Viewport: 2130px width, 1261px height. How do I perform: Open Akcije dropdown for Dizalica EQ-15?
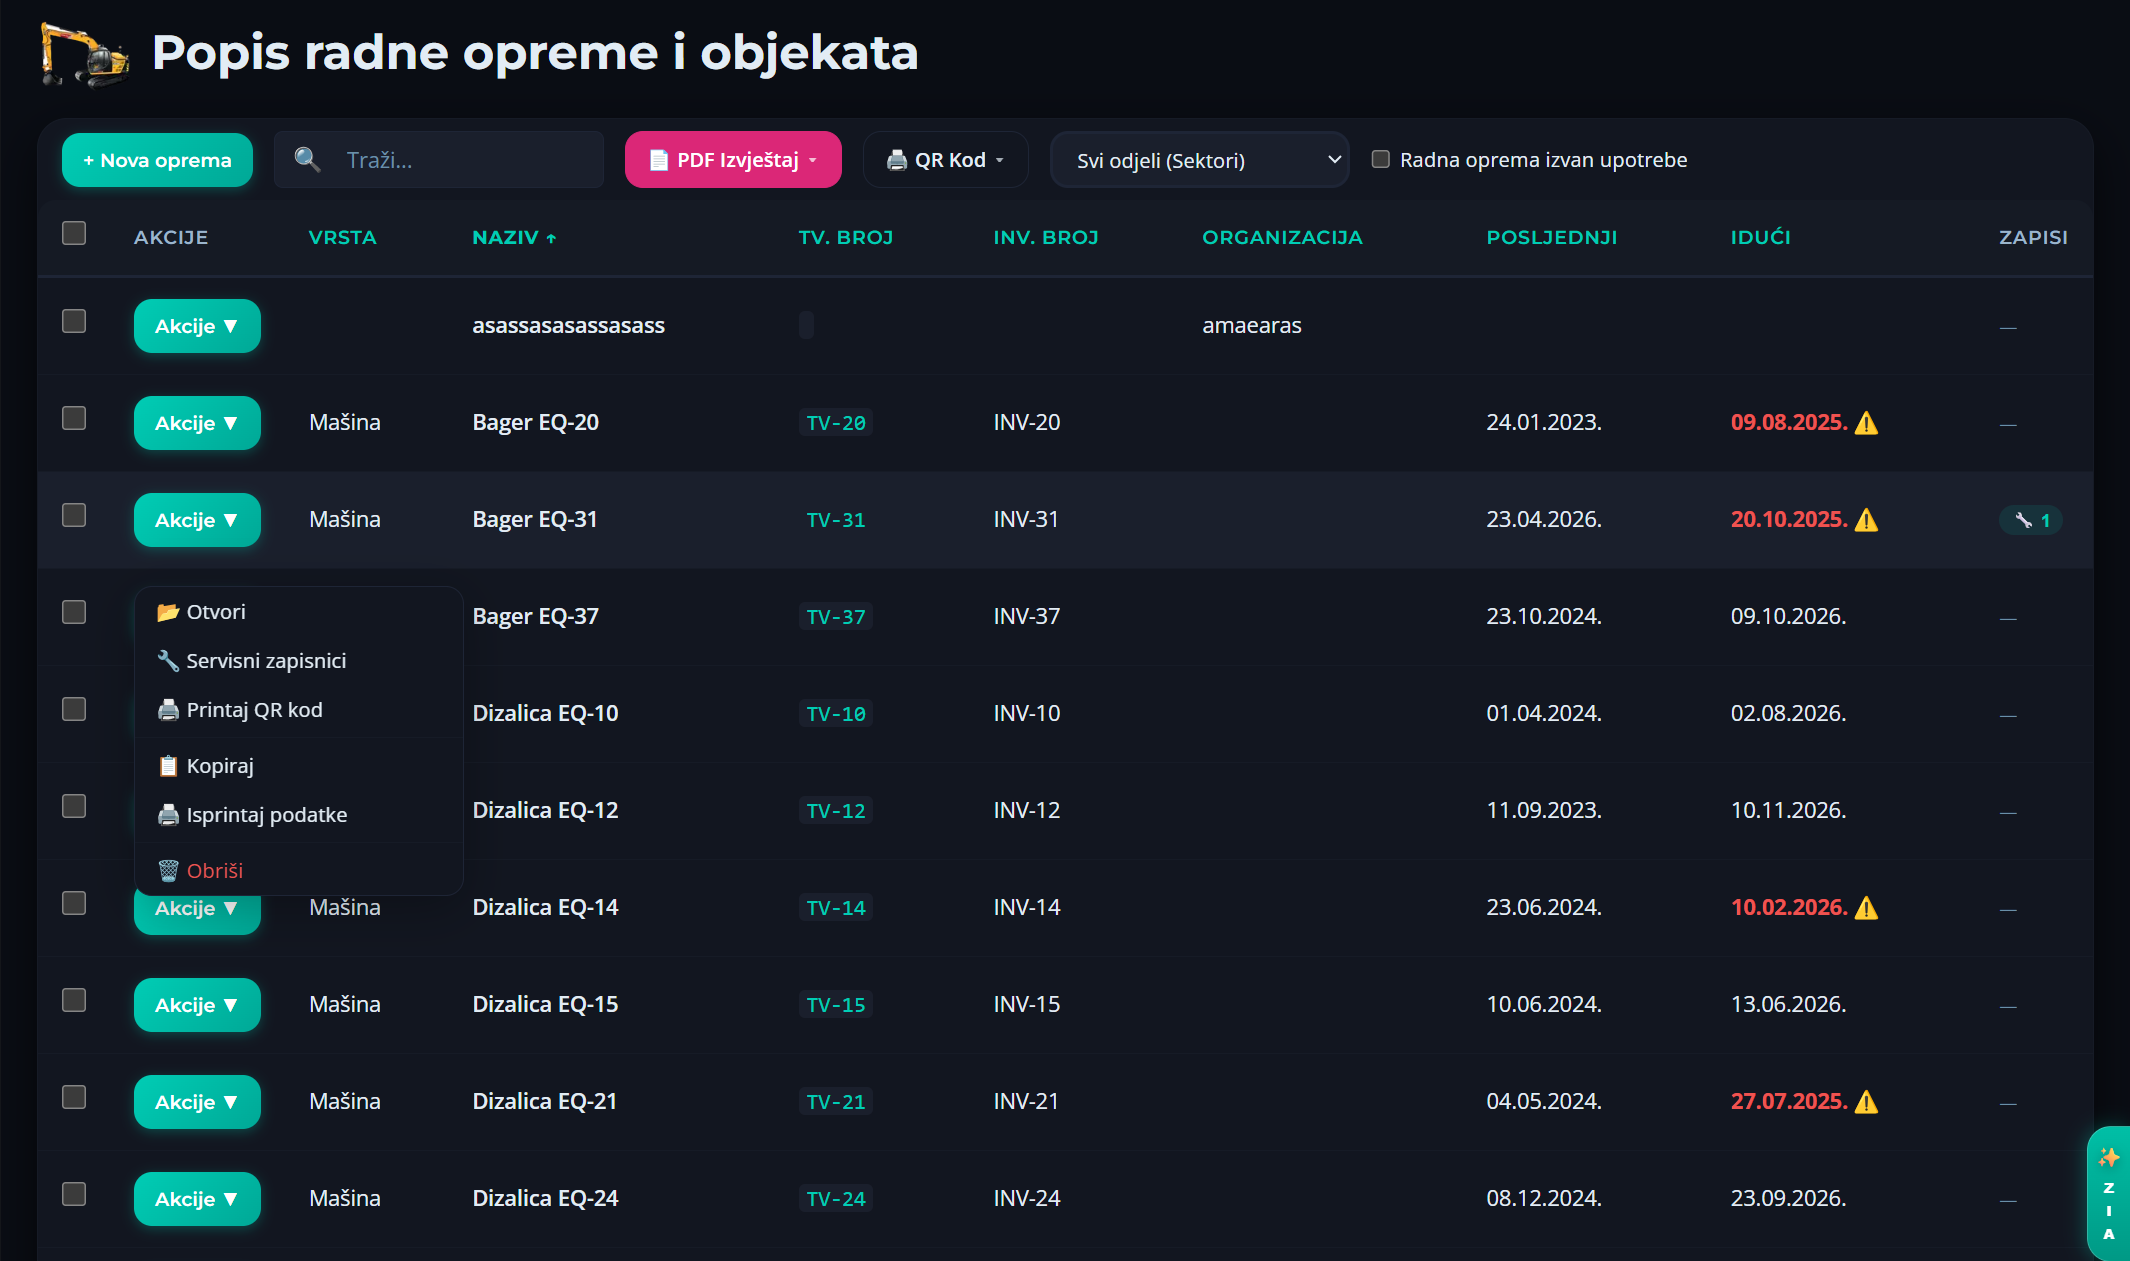197,1005
